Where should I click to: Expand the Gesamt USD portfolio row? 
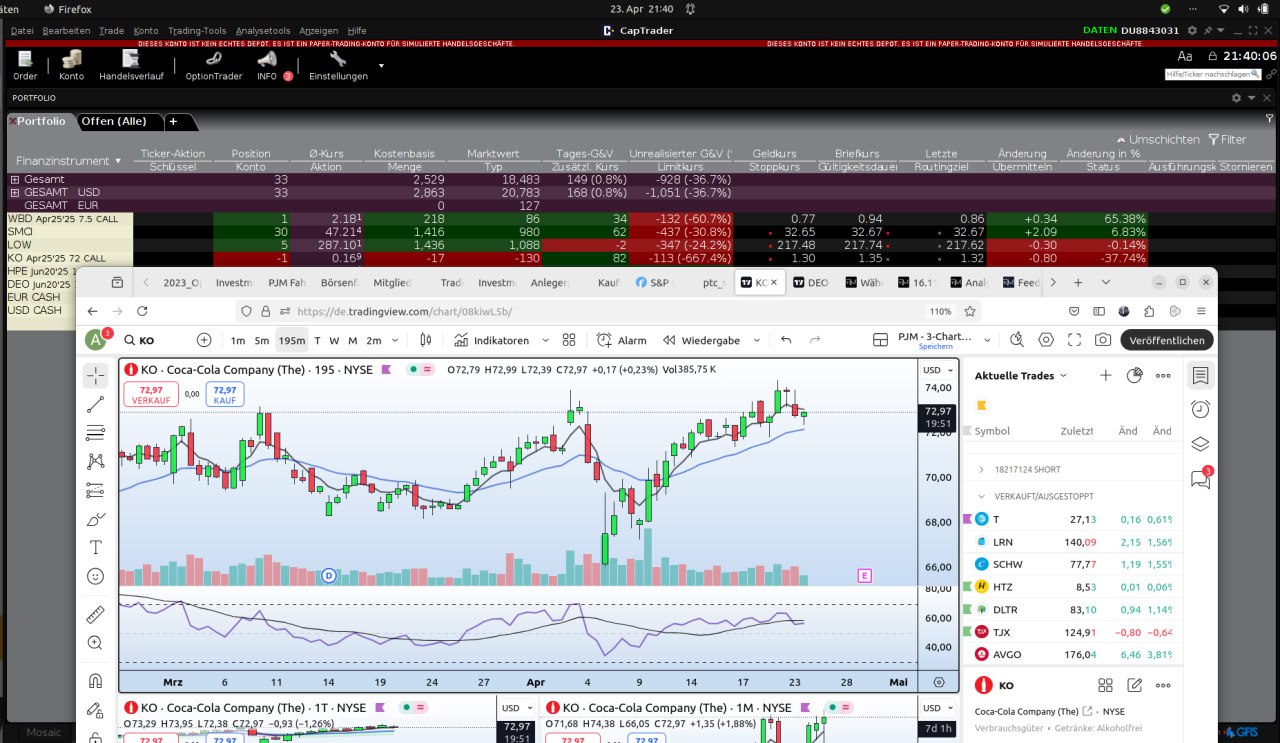coord(15,192)
